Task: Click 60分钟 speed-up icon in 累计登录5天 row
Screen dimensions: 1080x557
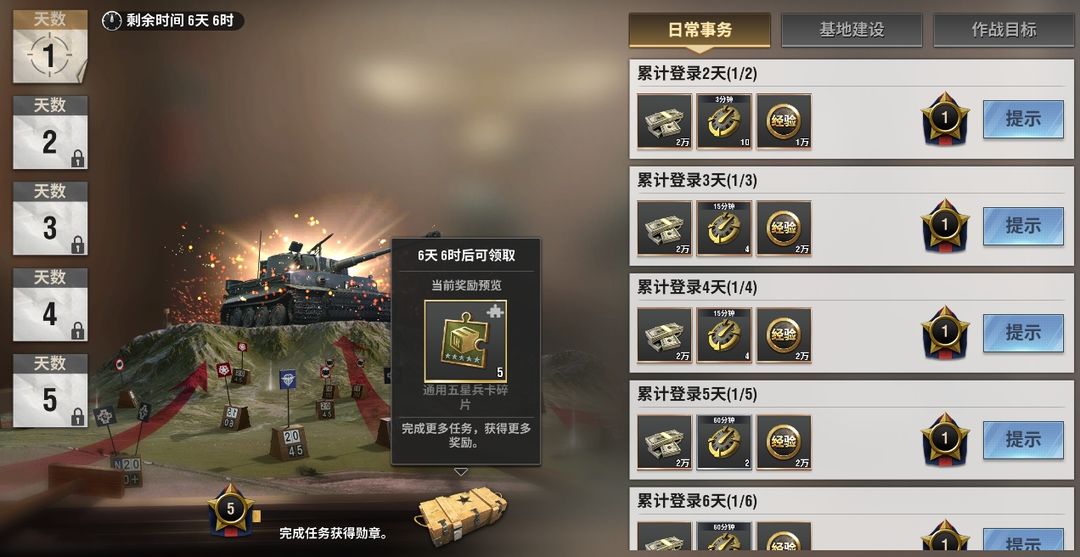Action: pos(724,442)
